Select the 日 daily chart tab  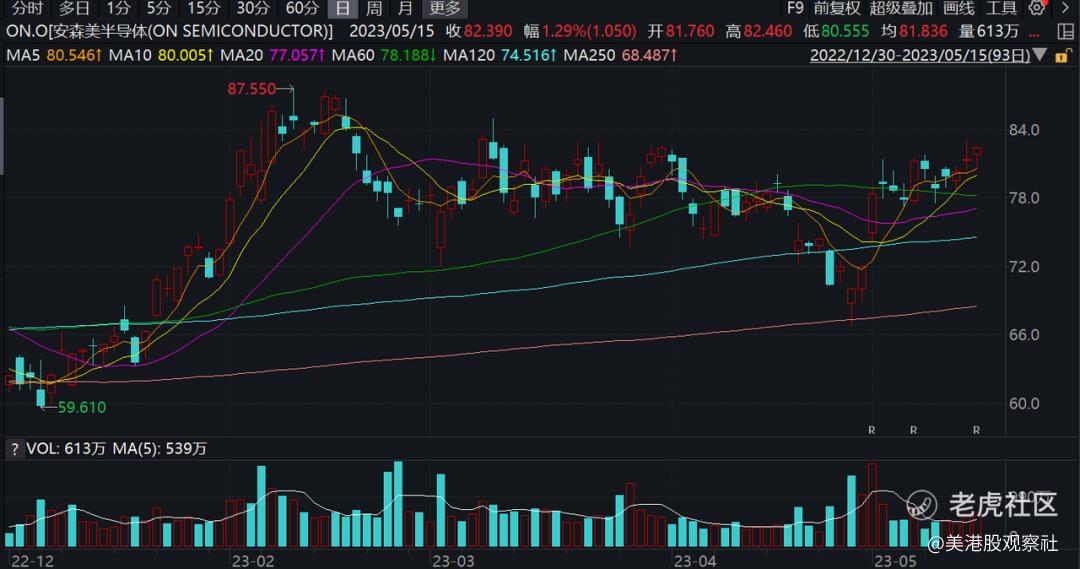(x=342, y=8)
